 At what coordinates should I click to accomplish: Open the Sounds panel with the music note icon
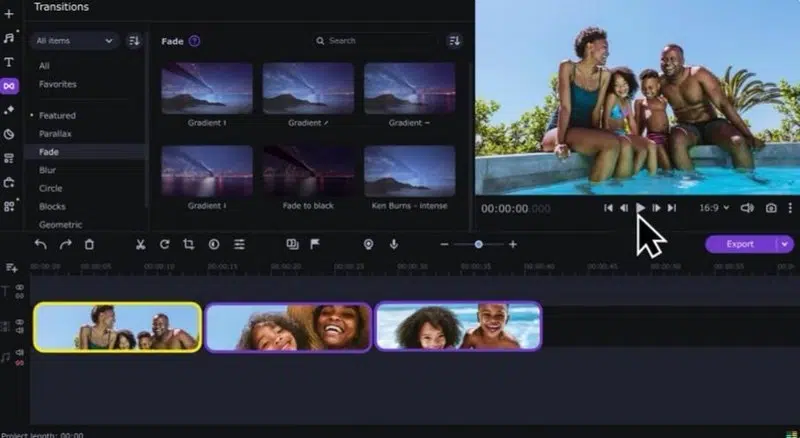point(9,38)
